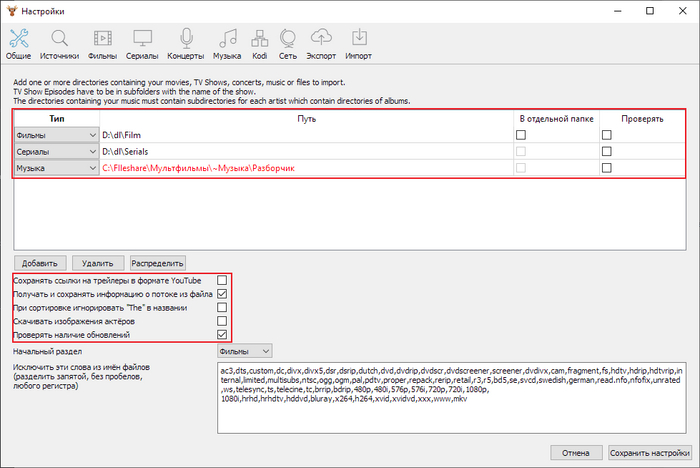Screen dimensions: 700x468
Task: Tick В отдельной папке for D:\dl\Film
Action: point(520,135)
